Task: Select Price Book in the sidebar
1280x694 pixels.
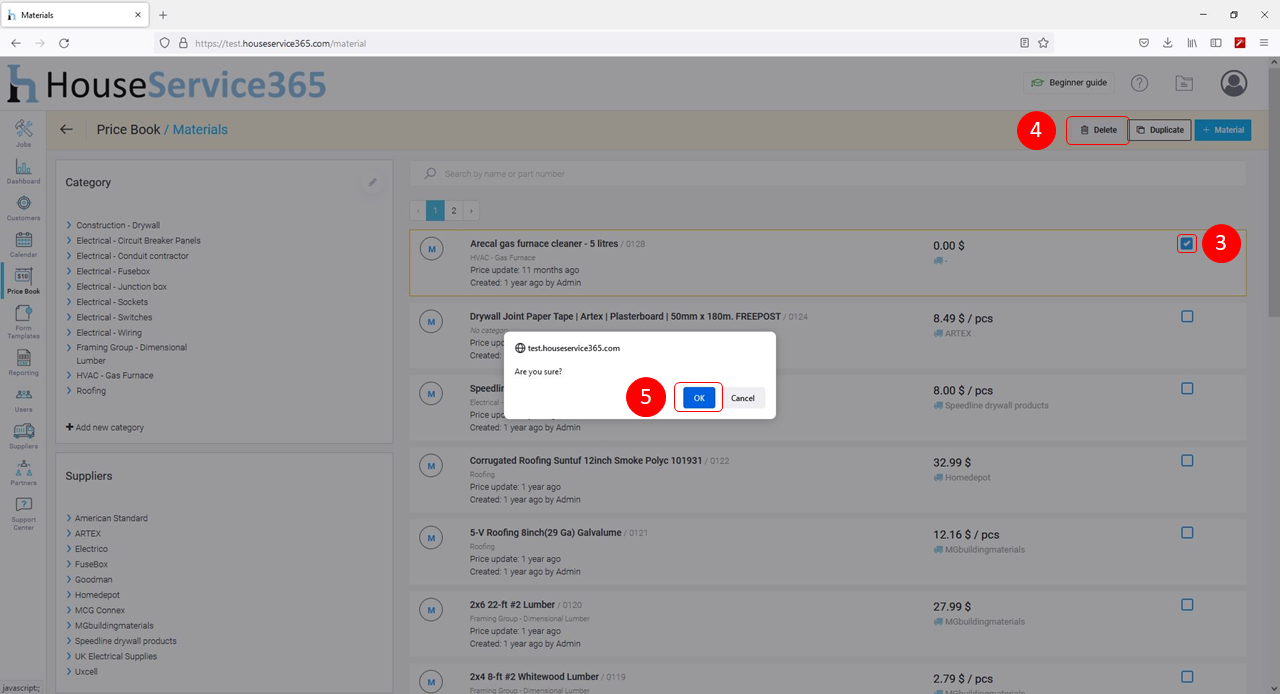Action: (x=24, y=281)
